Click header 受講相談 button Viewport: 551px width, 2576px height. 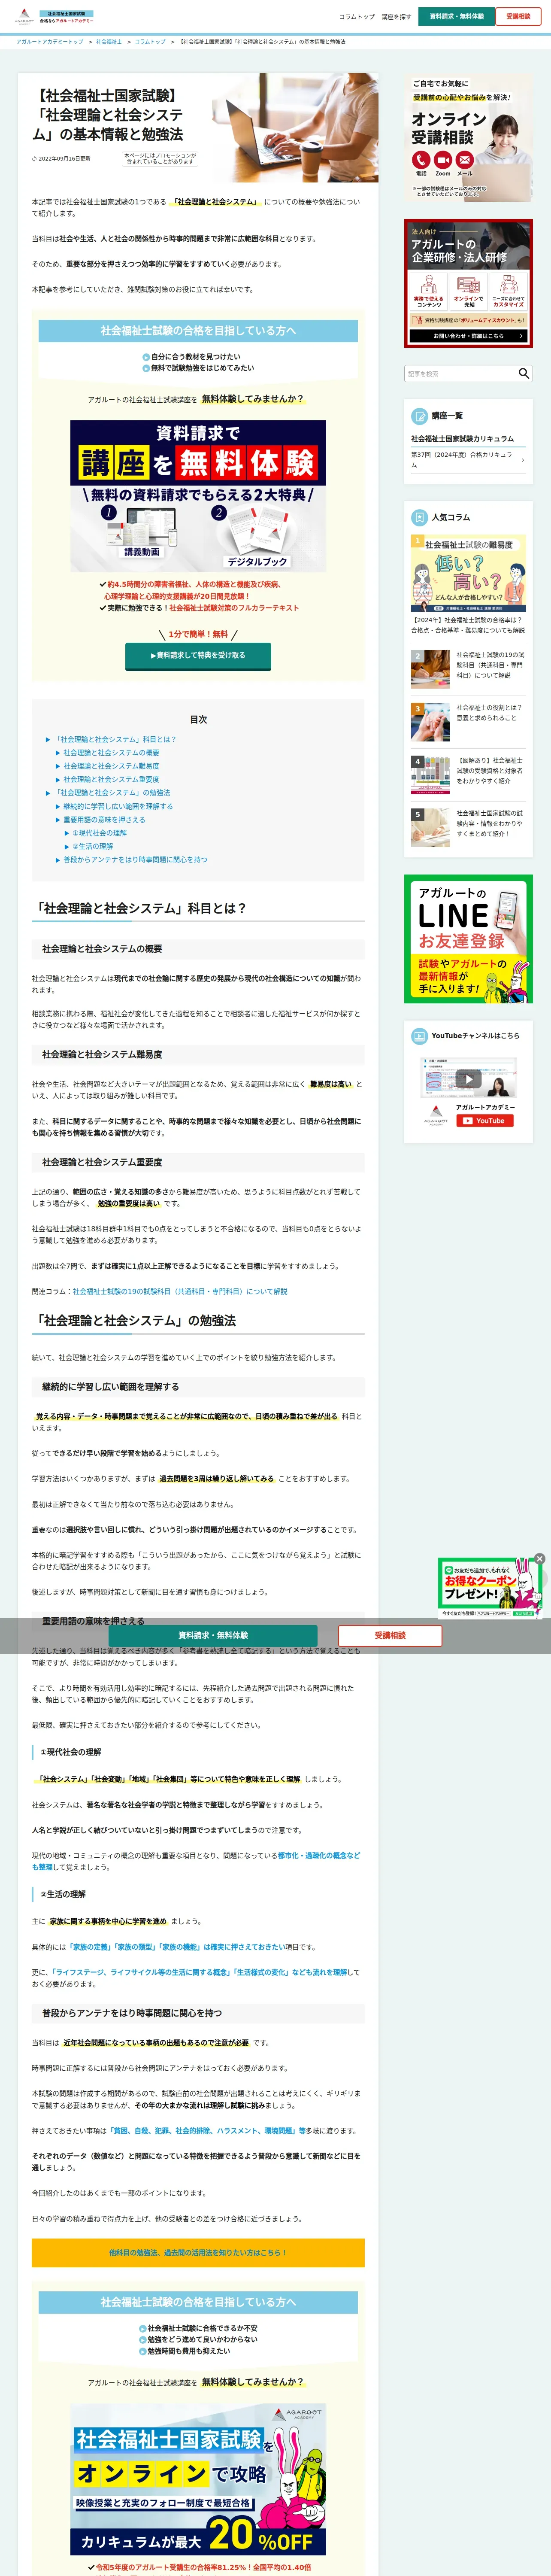point(518,16)
